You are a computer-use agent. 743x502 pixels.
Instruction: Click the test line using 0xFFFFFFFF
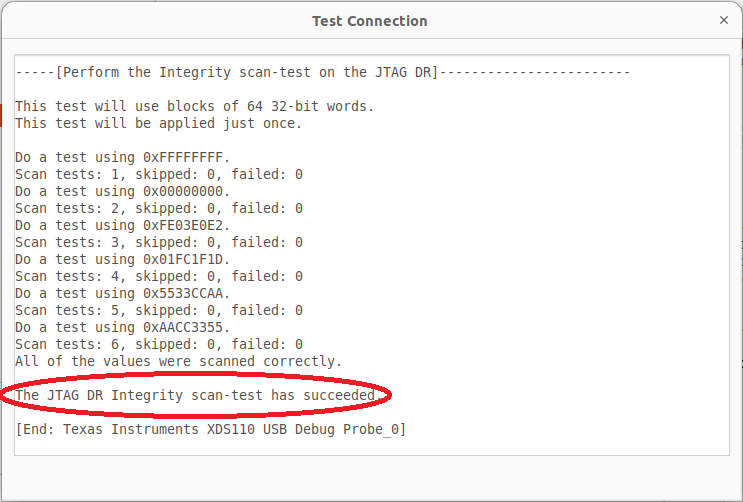122,157
